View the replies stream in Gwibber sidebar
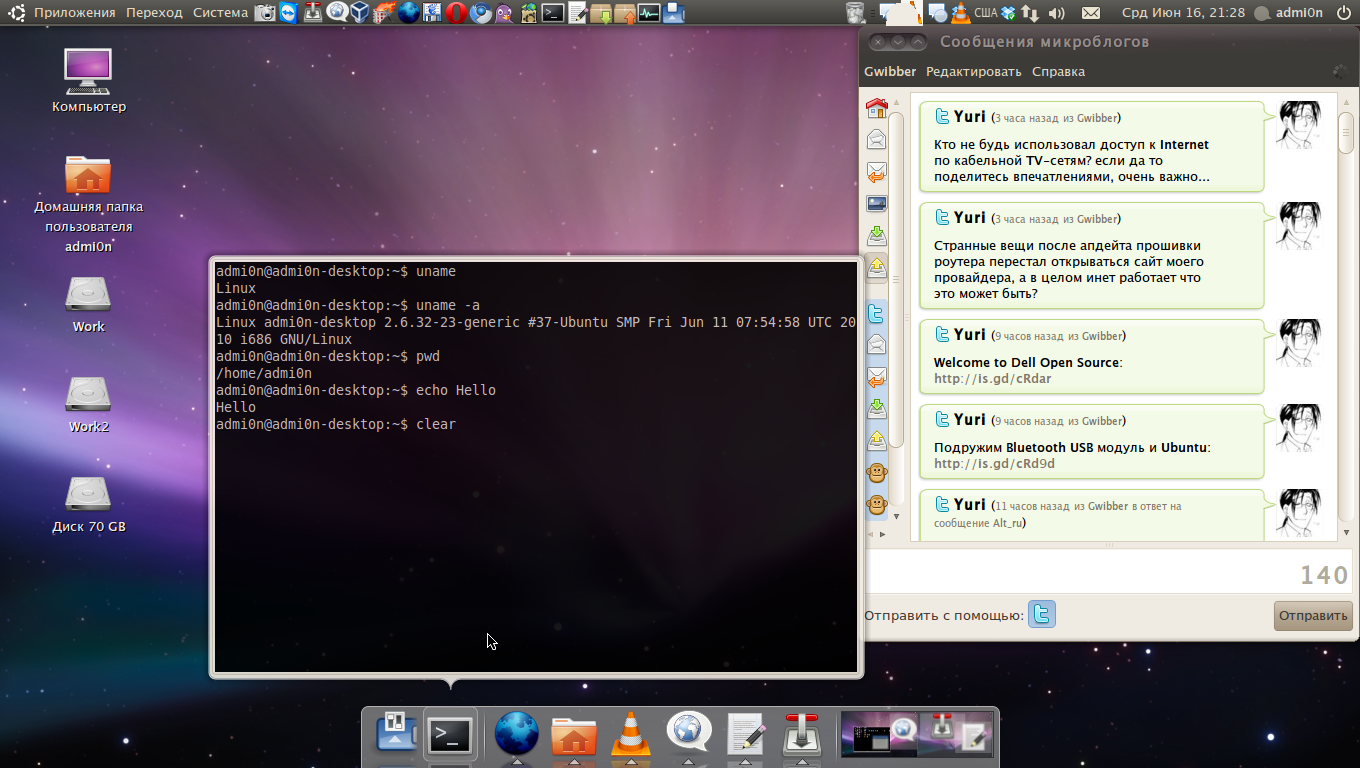The image size is (1360, 768). click(x=877, y=172)
